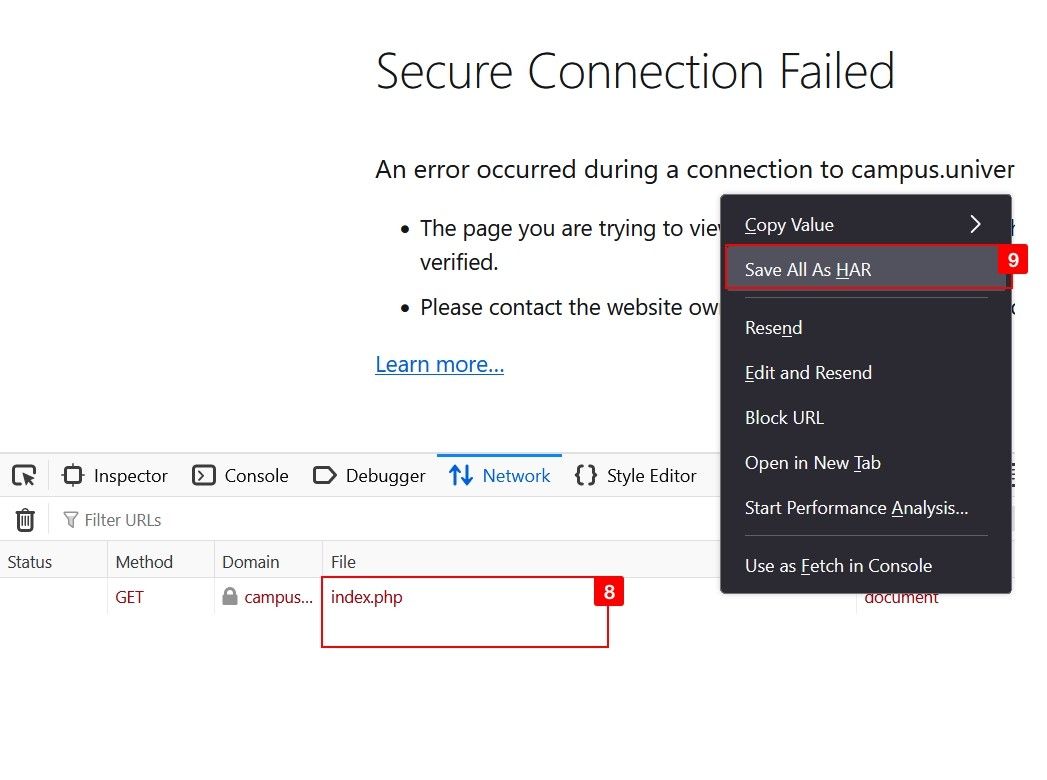Viewport: 1047px width, 780px height.
Task: Click the Network up-down arrows icon
Action: 461,475
